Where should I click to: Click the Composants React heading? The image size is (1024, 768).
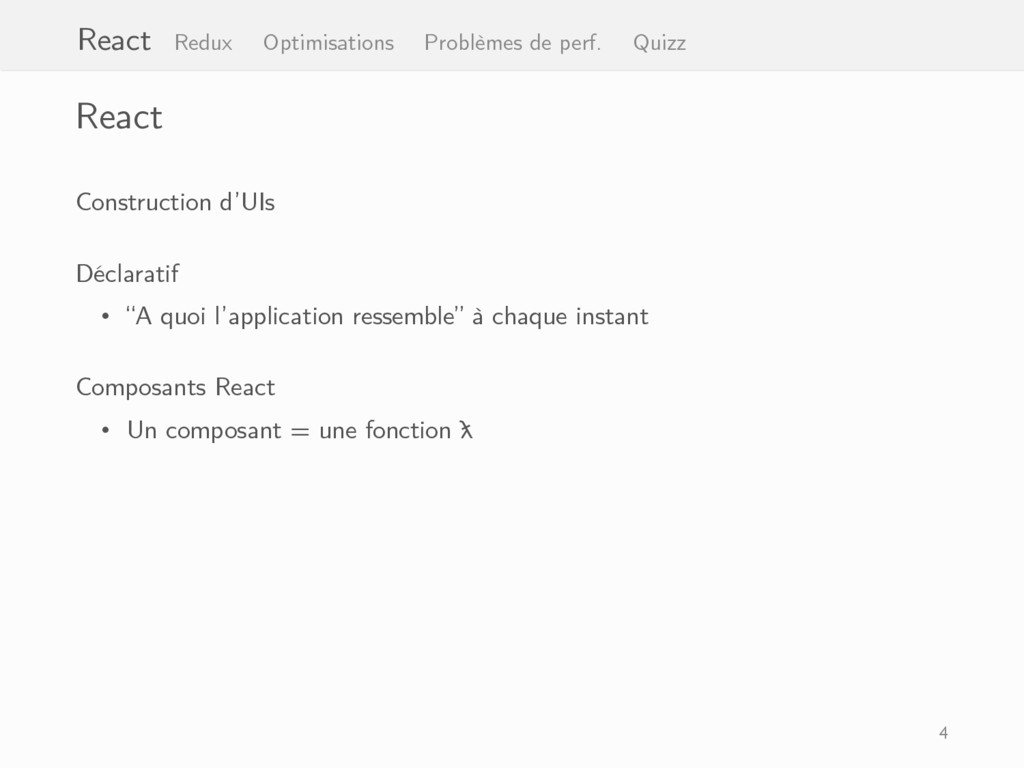tap(176, 387)
